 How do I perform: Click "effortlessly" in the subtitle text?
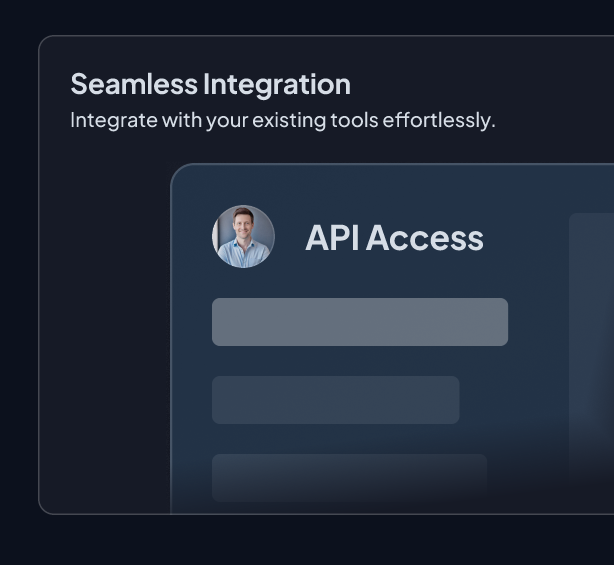[x=439, y=121]
